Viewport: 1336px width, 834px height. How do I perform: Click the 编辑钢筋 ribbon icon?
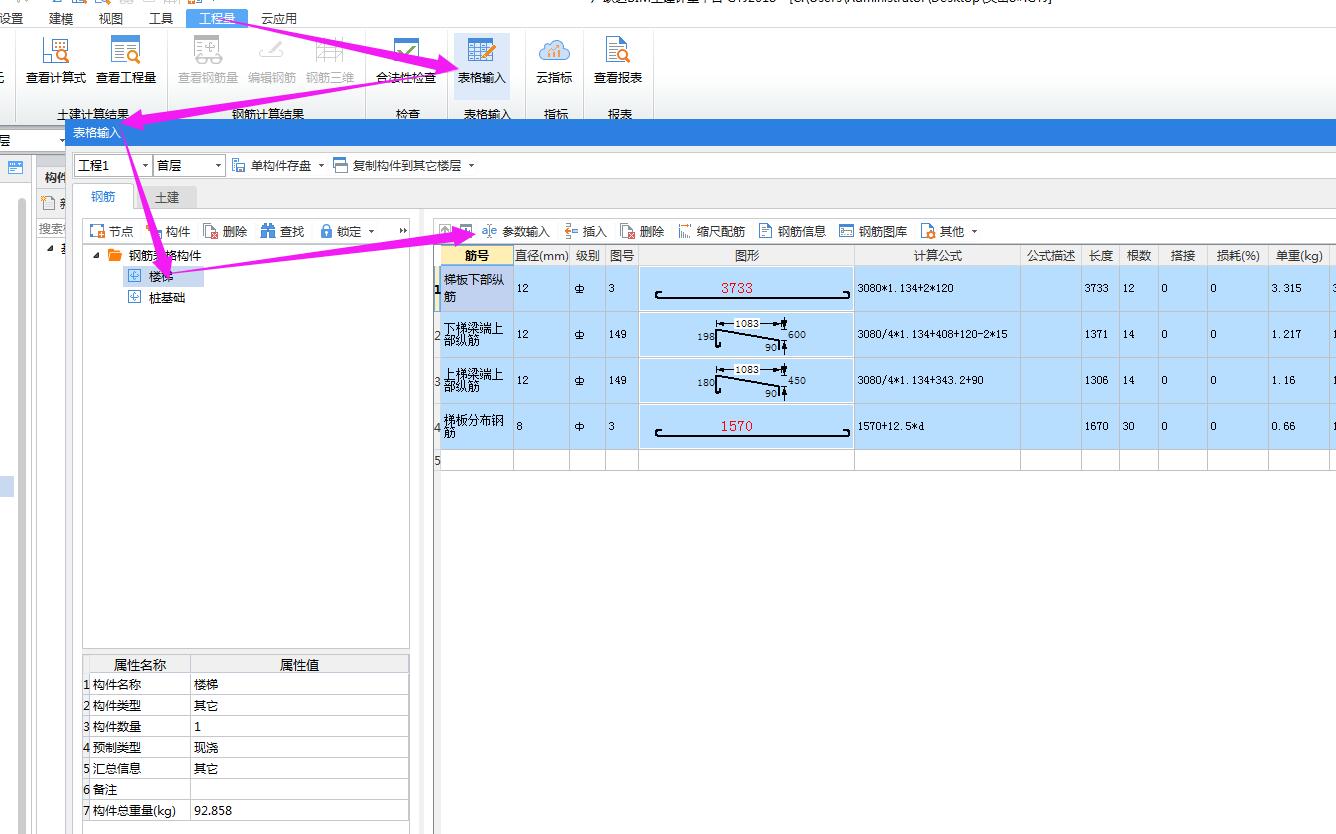[x=272, y=60]
